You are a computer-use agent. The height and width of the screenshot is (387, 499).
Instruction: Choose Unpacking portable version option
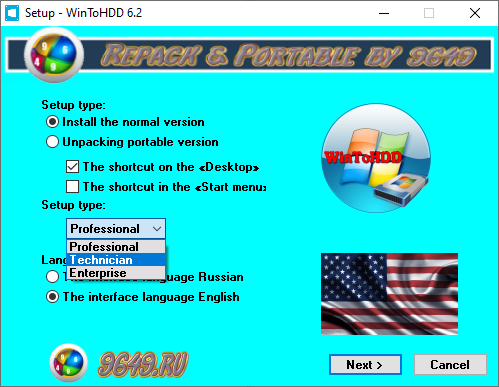coord(52,142)
